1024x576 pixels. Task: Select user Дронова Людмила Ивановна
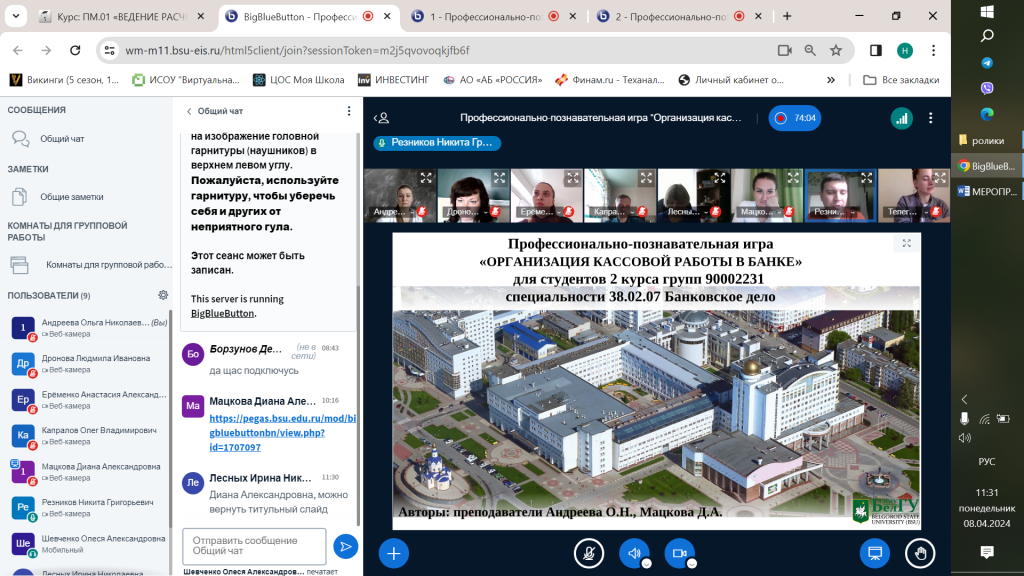tap(89, 364)
